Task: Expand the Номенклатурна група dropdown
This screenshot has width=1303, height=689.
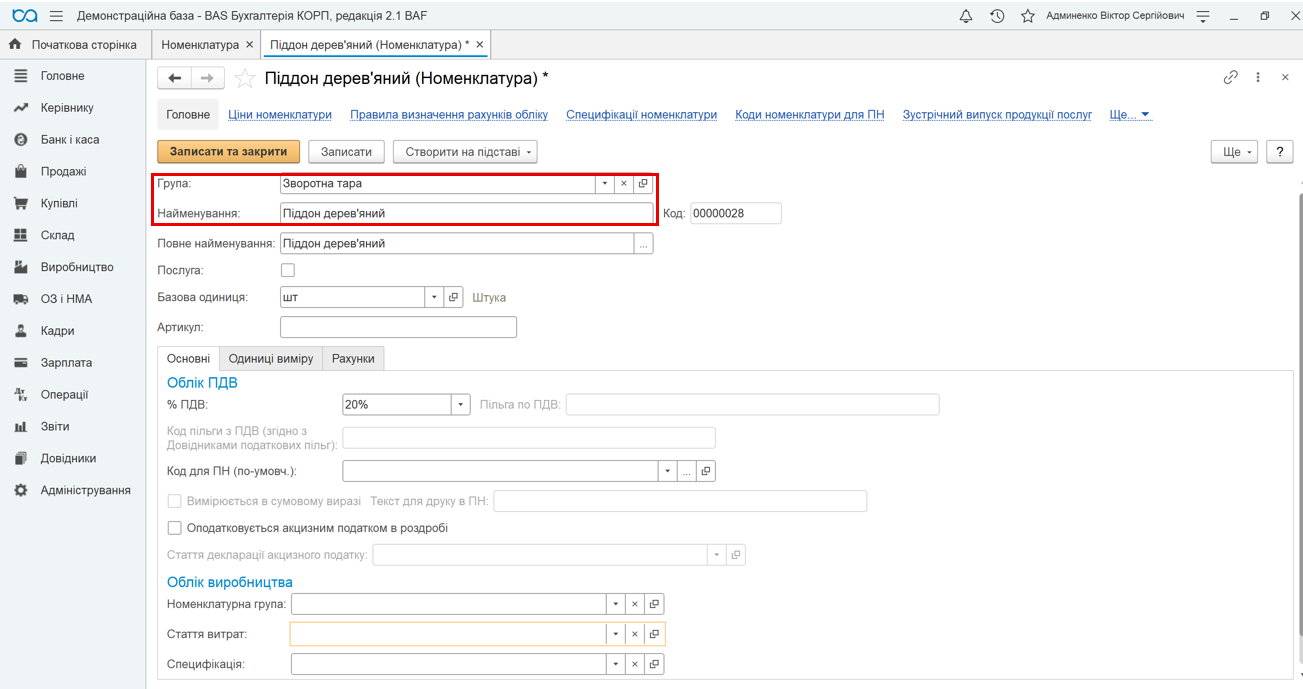Action: point(616,604)
